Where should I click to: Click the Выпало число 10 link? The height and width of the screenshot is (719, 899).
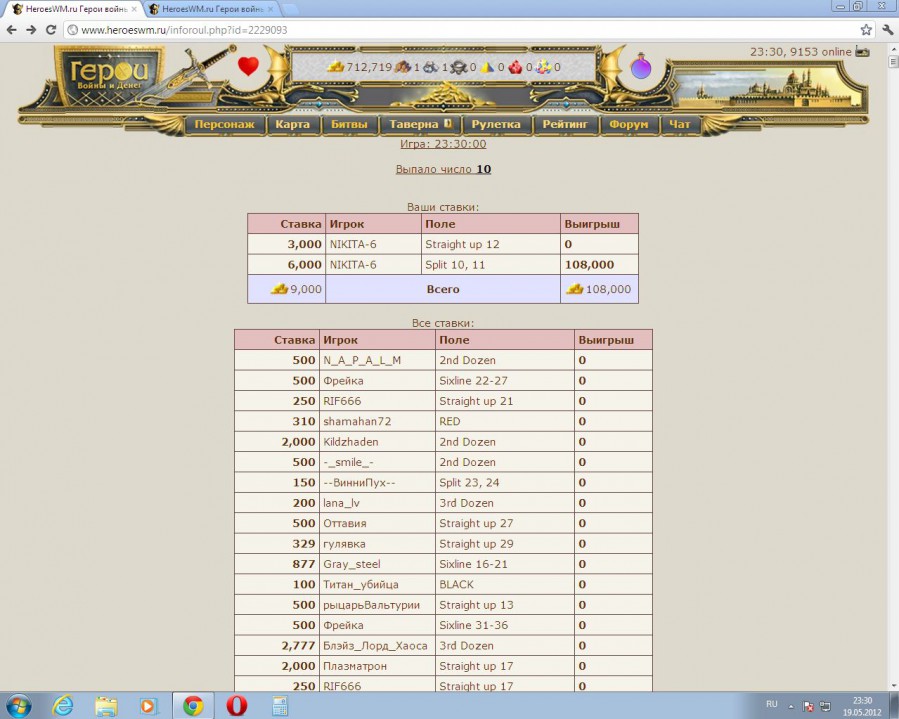tap(443, 169)
